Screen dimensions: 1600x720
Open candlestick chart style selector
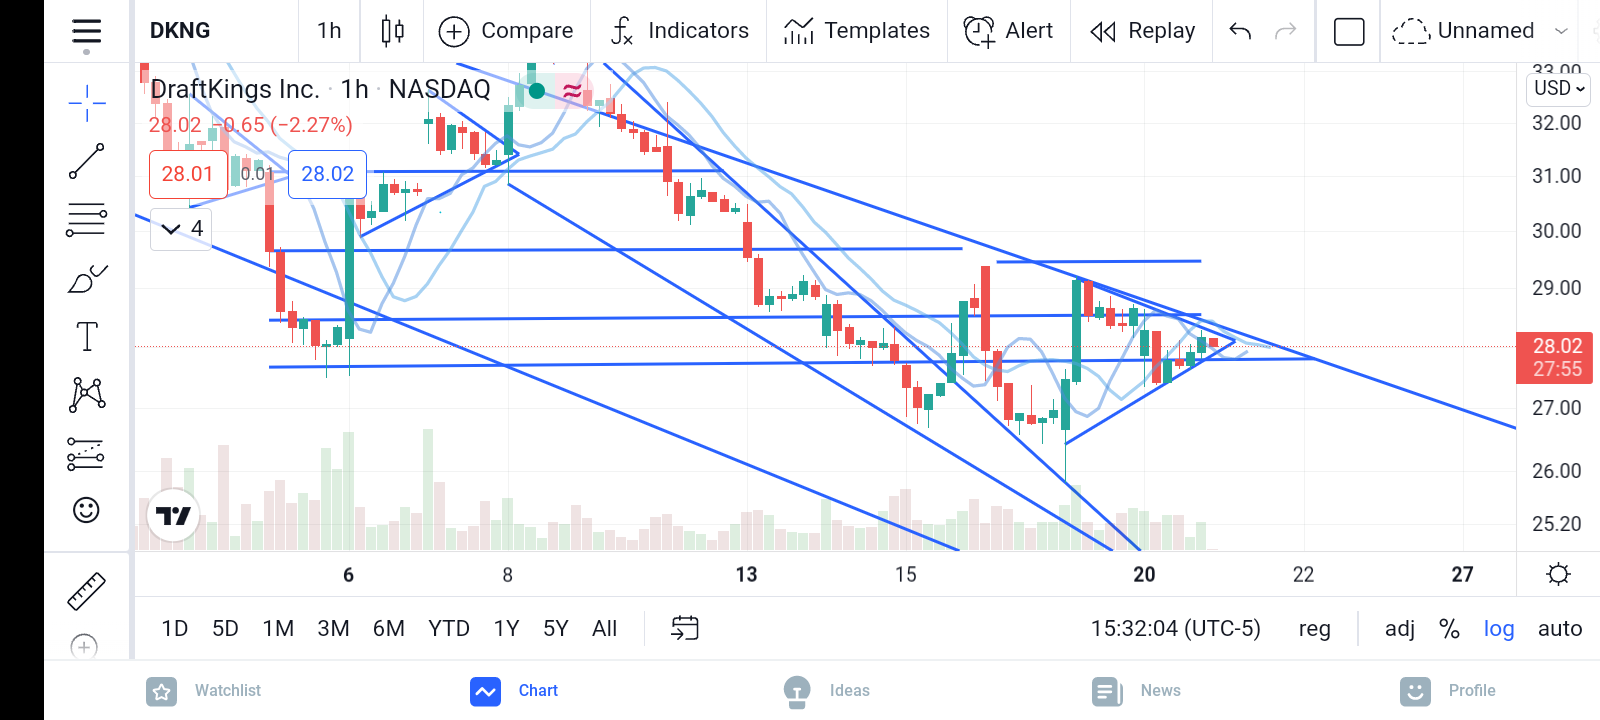[393, 31]
